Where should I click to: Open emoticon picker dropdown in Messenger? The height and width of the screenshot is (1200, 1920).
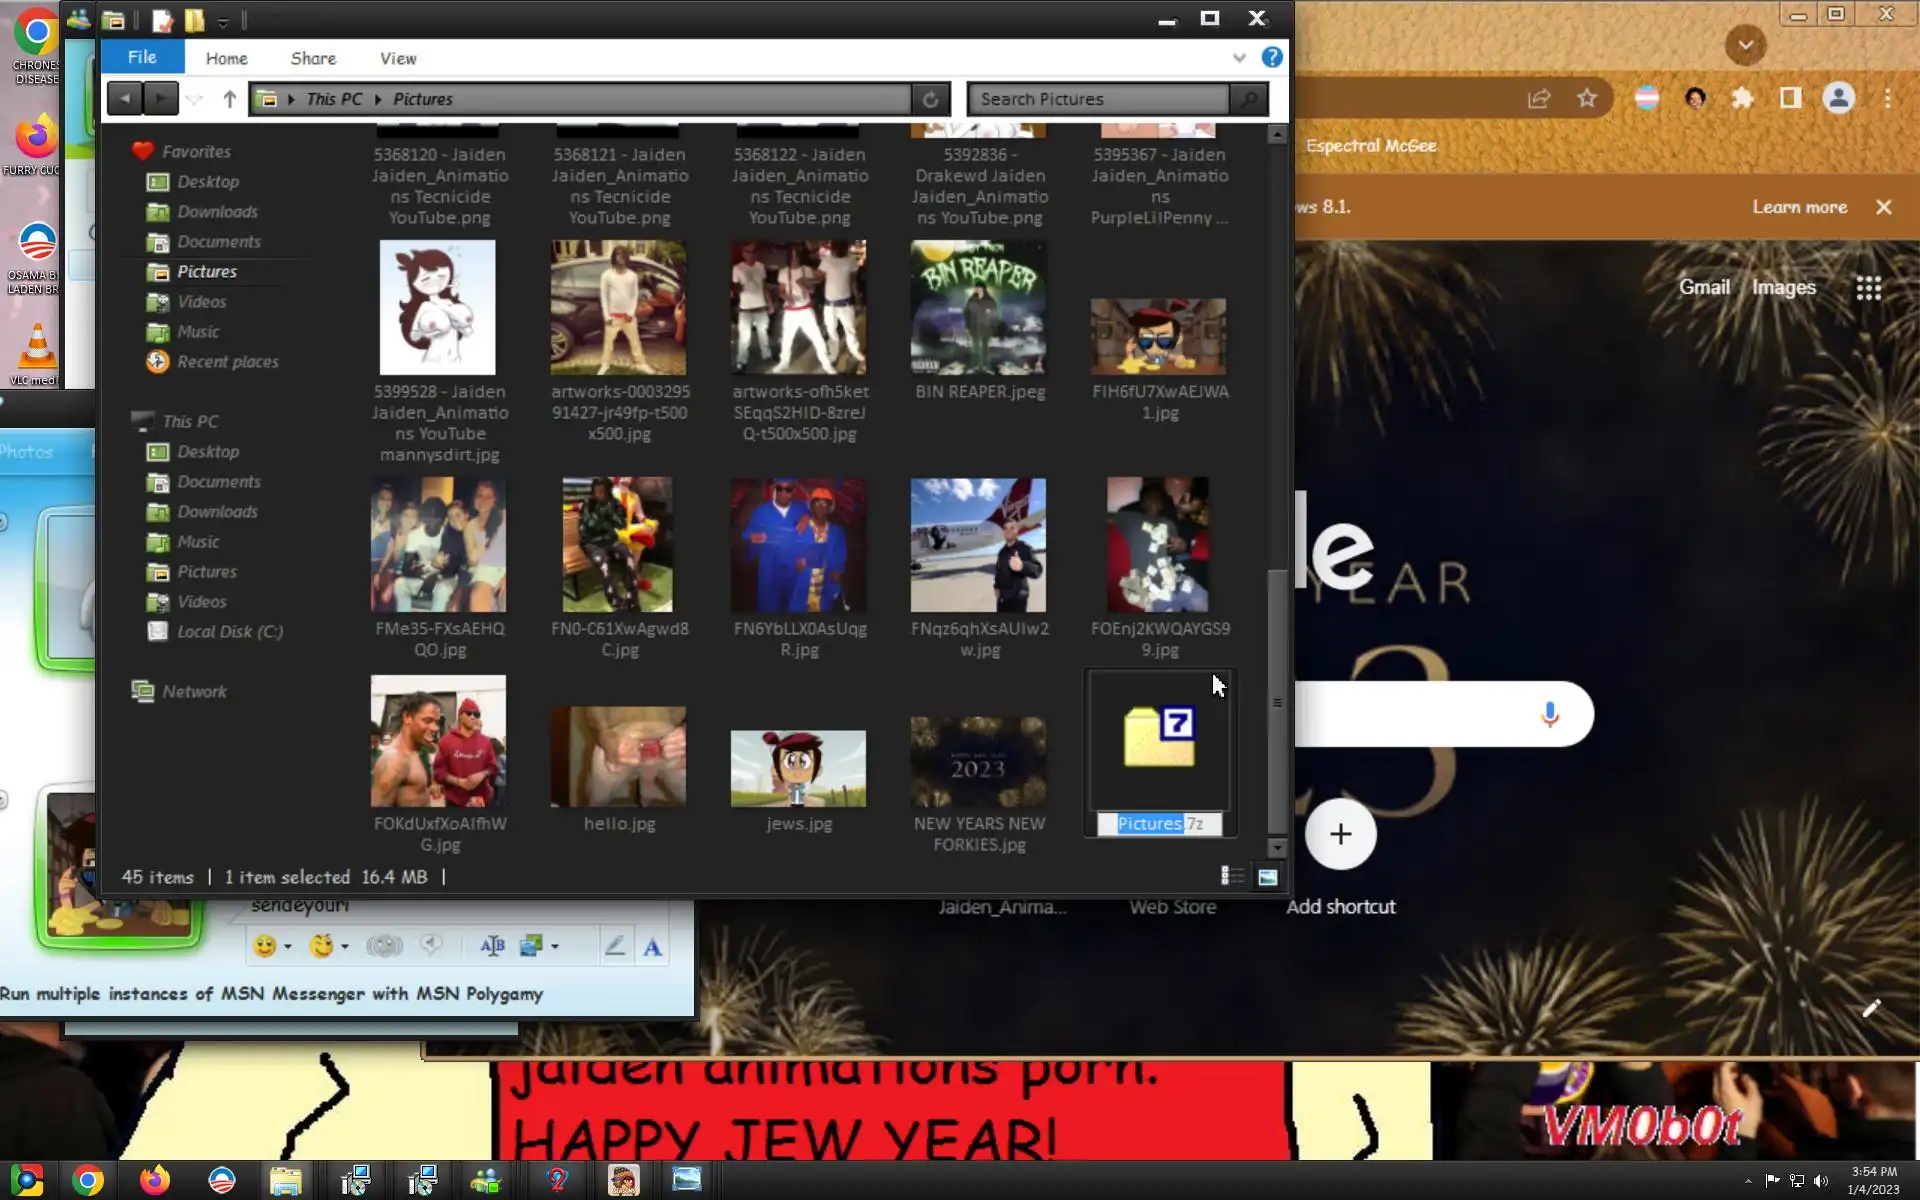[x=288, y=946]
